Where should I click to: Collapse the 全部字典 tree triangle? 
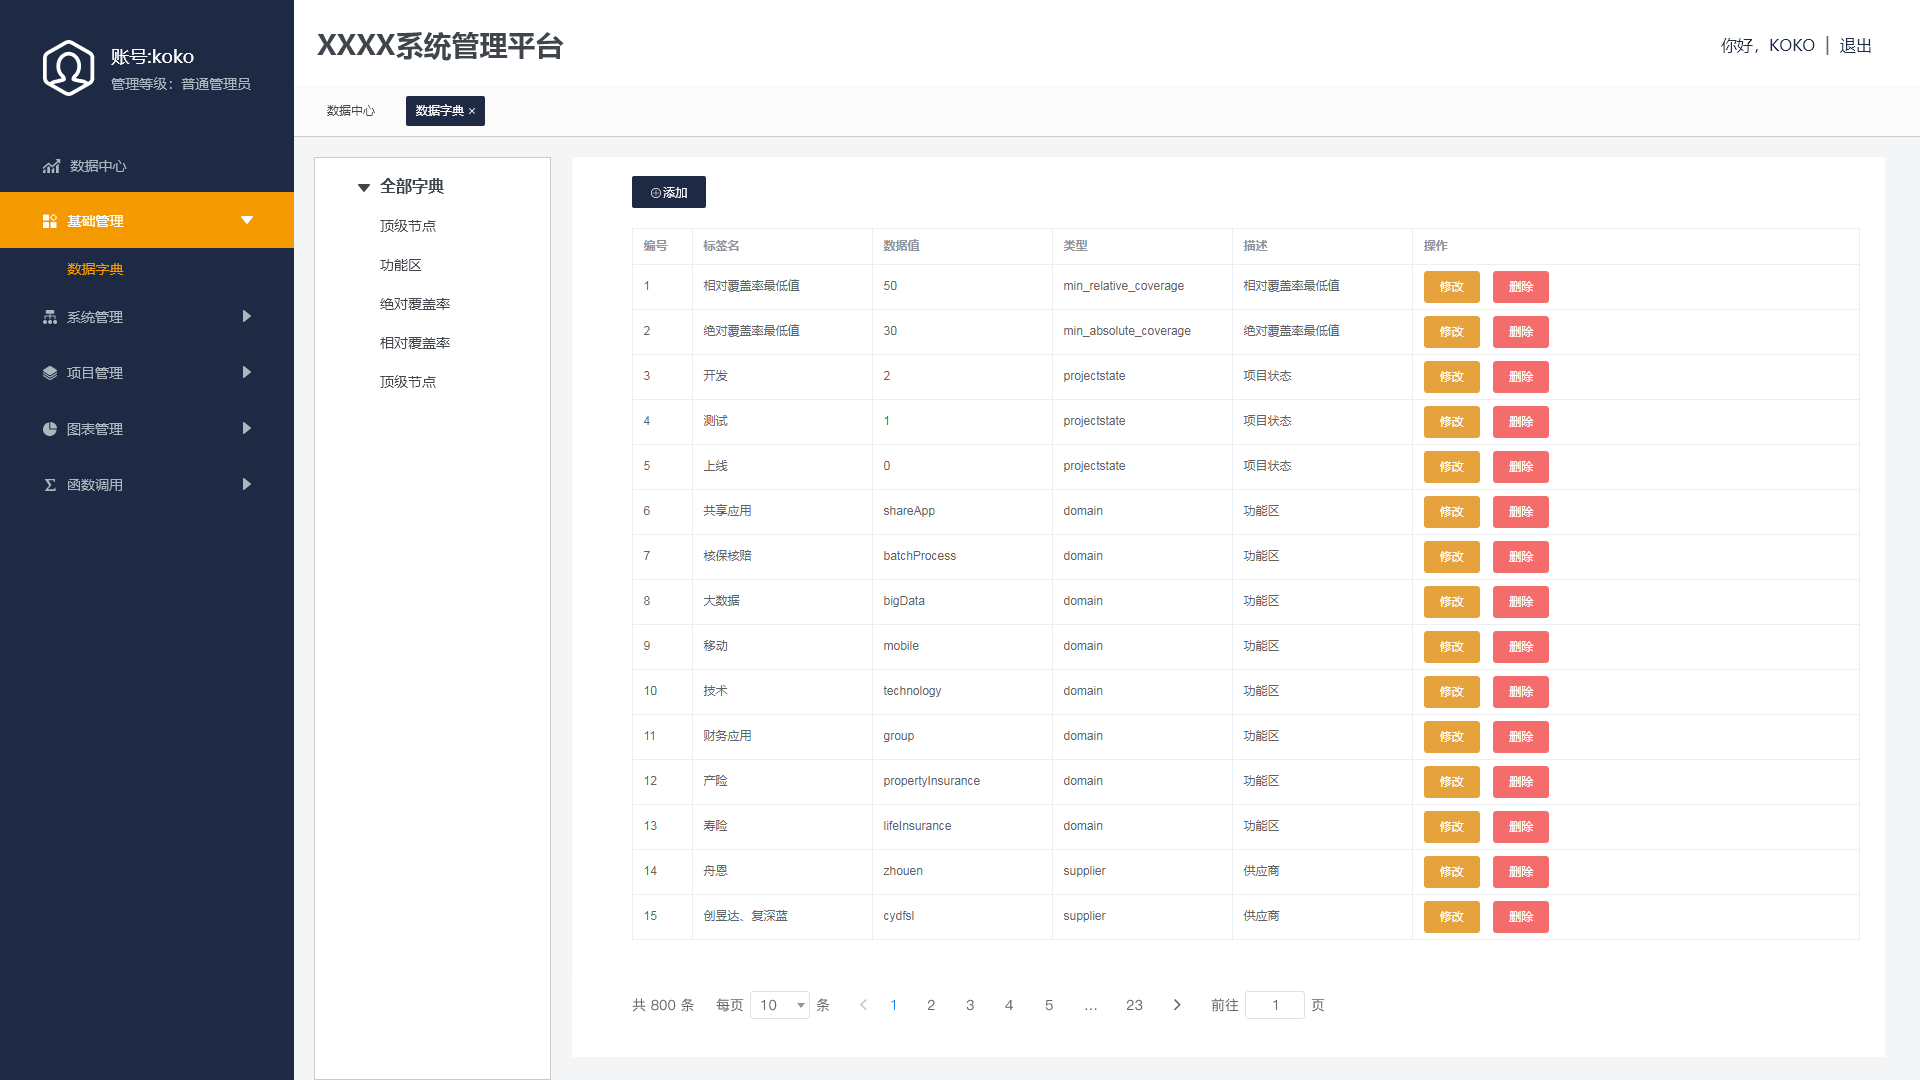(x=364, y=187)
